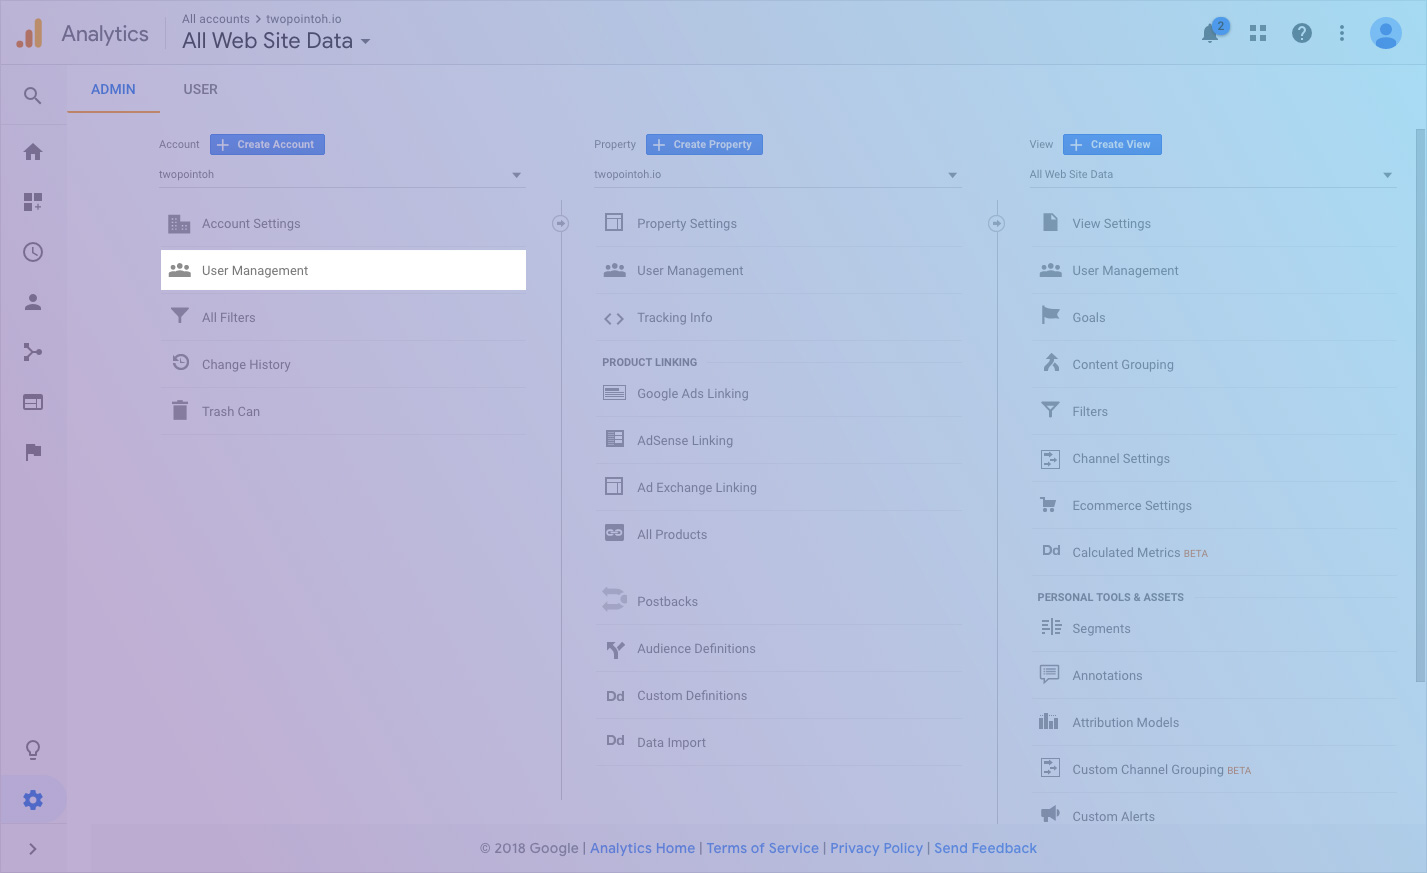Open the All Web Site Data view dropdown
Screen dimensions: 1427x873
tap(1213, 175)
